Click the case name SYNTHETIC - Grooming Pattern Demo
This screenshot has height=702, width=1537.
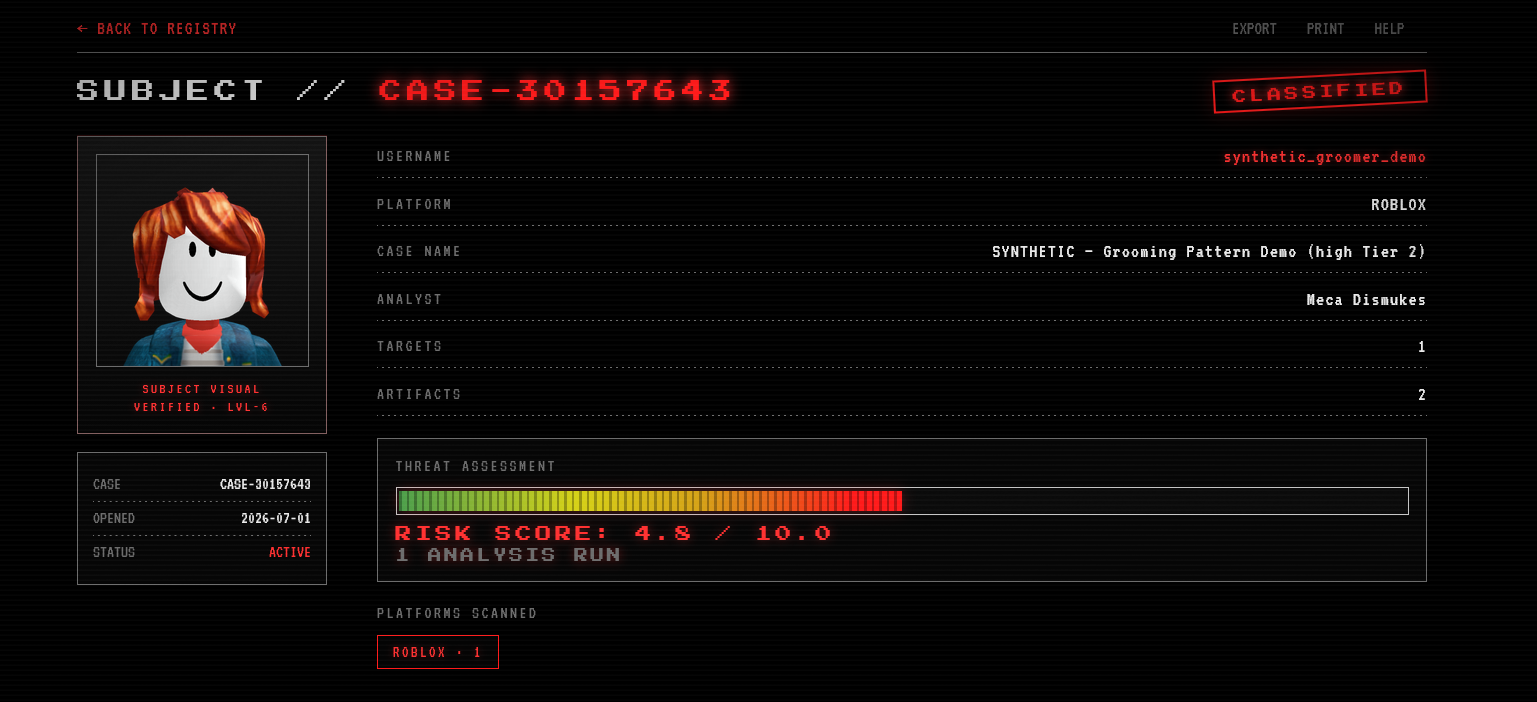pos(1209,252)
